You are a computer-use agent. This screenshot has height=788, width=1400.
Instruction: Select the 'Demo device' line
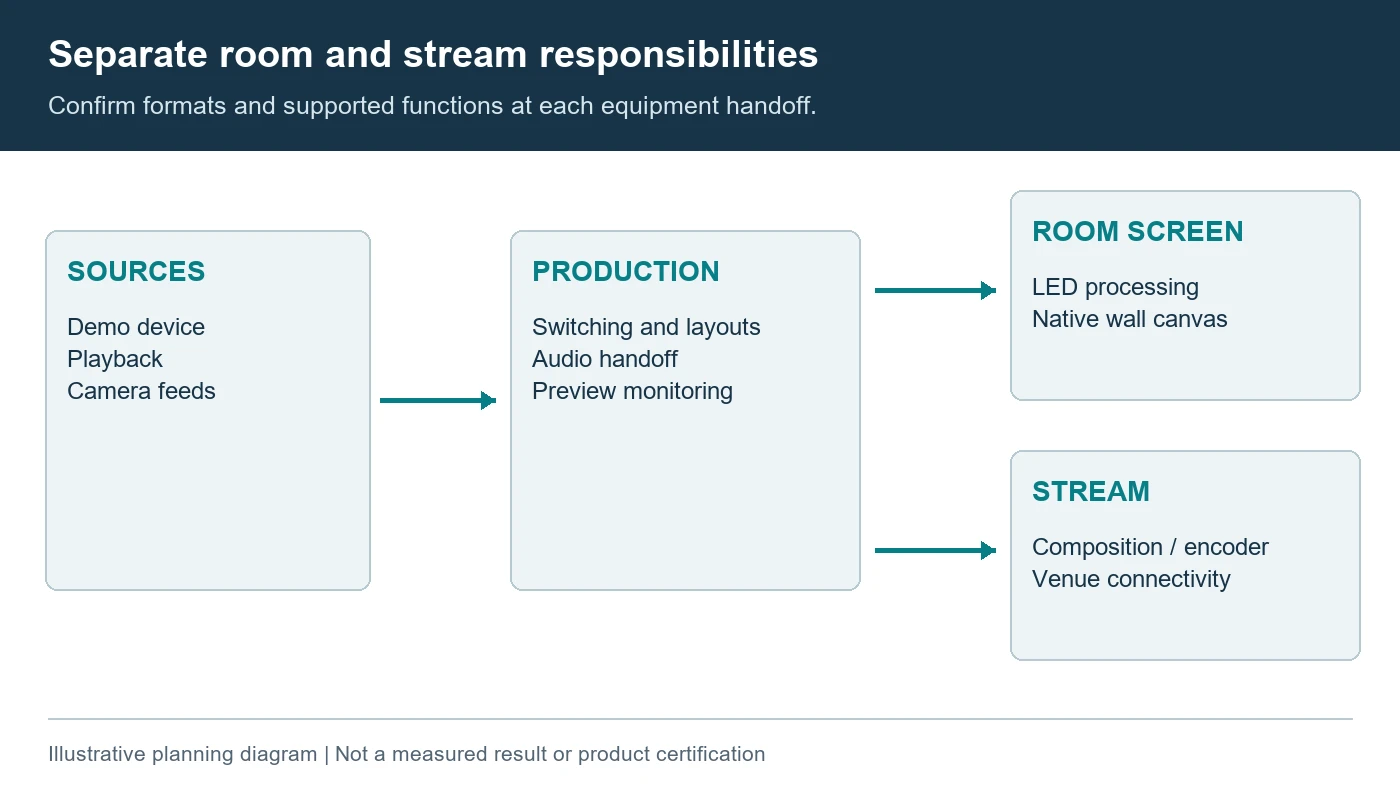coord(136,327)
